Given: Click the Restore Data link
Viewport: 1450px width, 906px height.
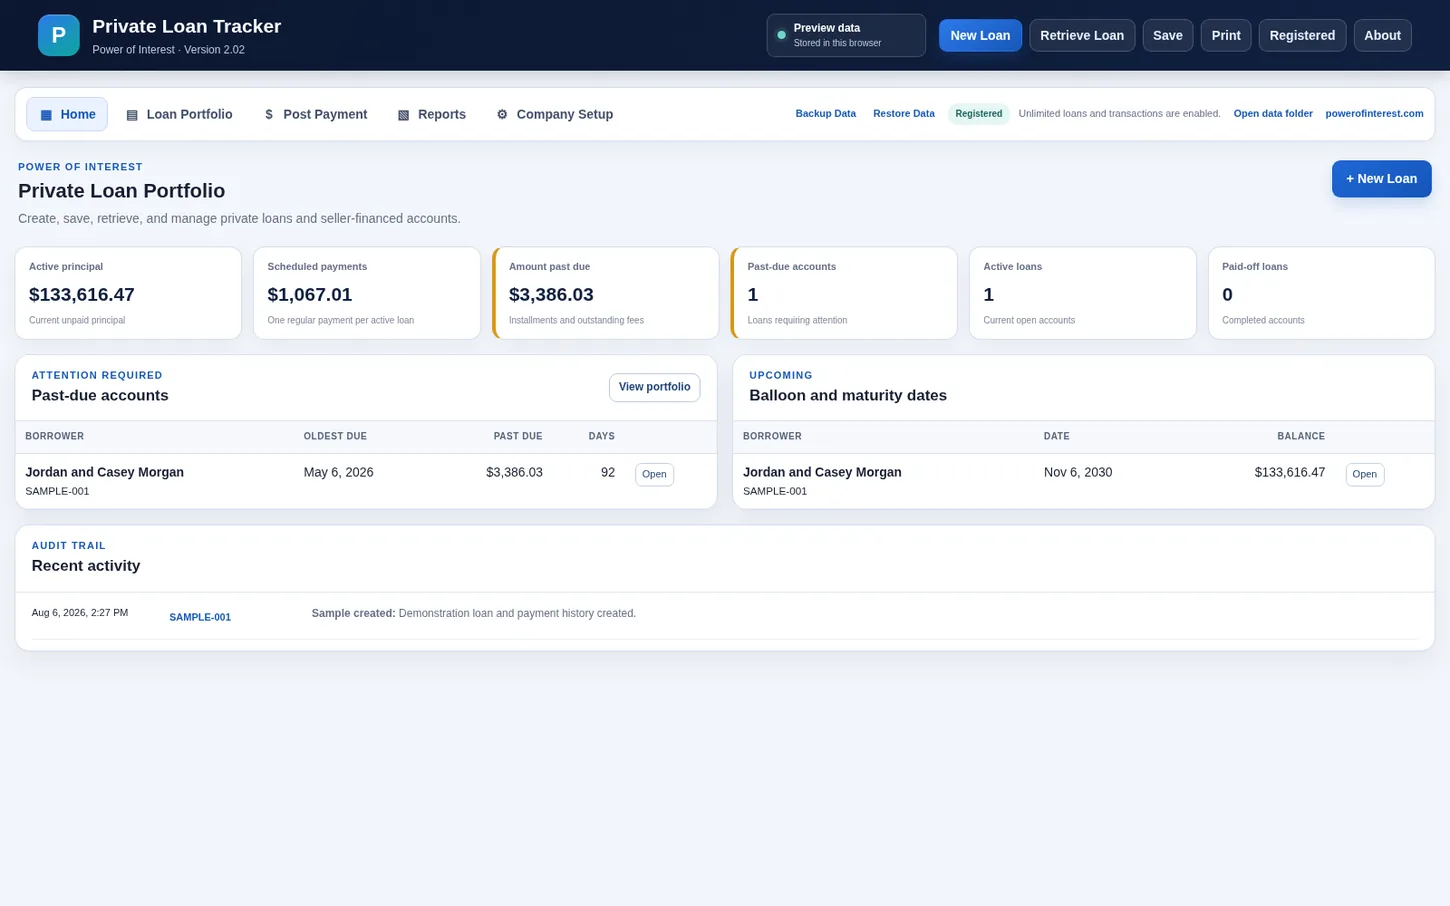Looking at the screenshot, I should (x=904, y=114).
